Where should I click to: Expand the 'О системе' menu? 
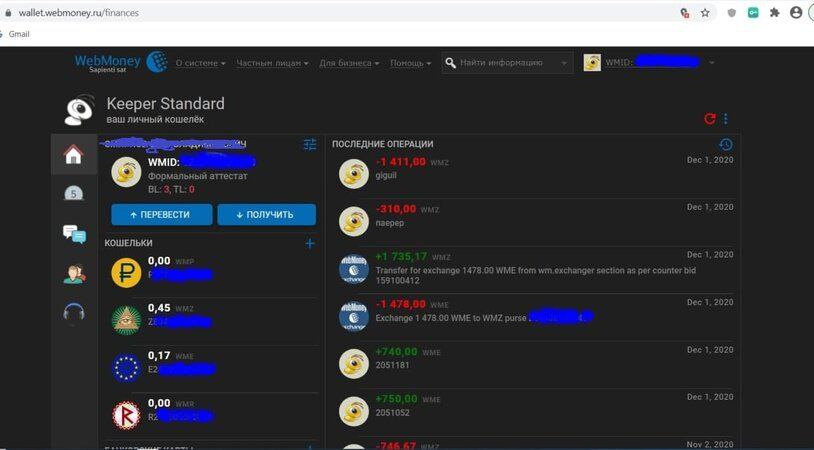(x=200, y=63)
